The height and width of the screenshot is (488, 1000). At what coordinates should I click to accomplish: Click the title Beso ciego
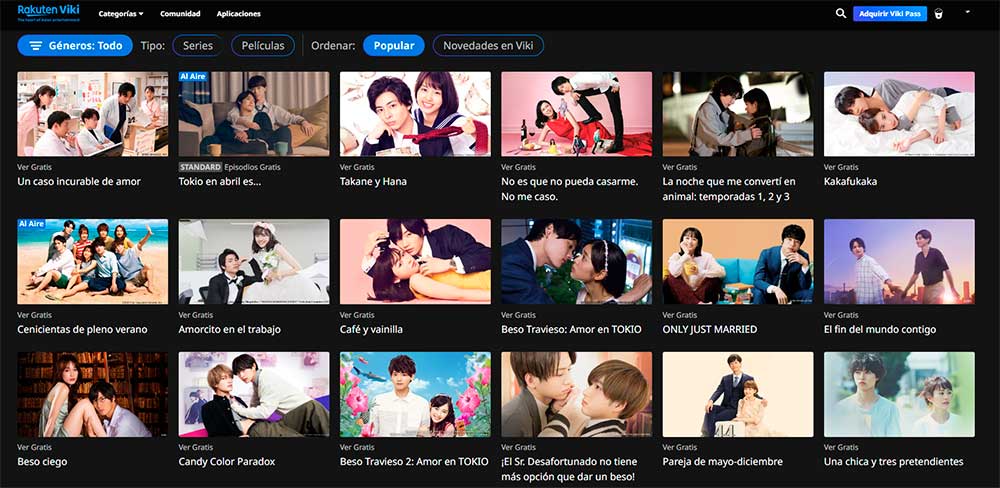(42, 461)
